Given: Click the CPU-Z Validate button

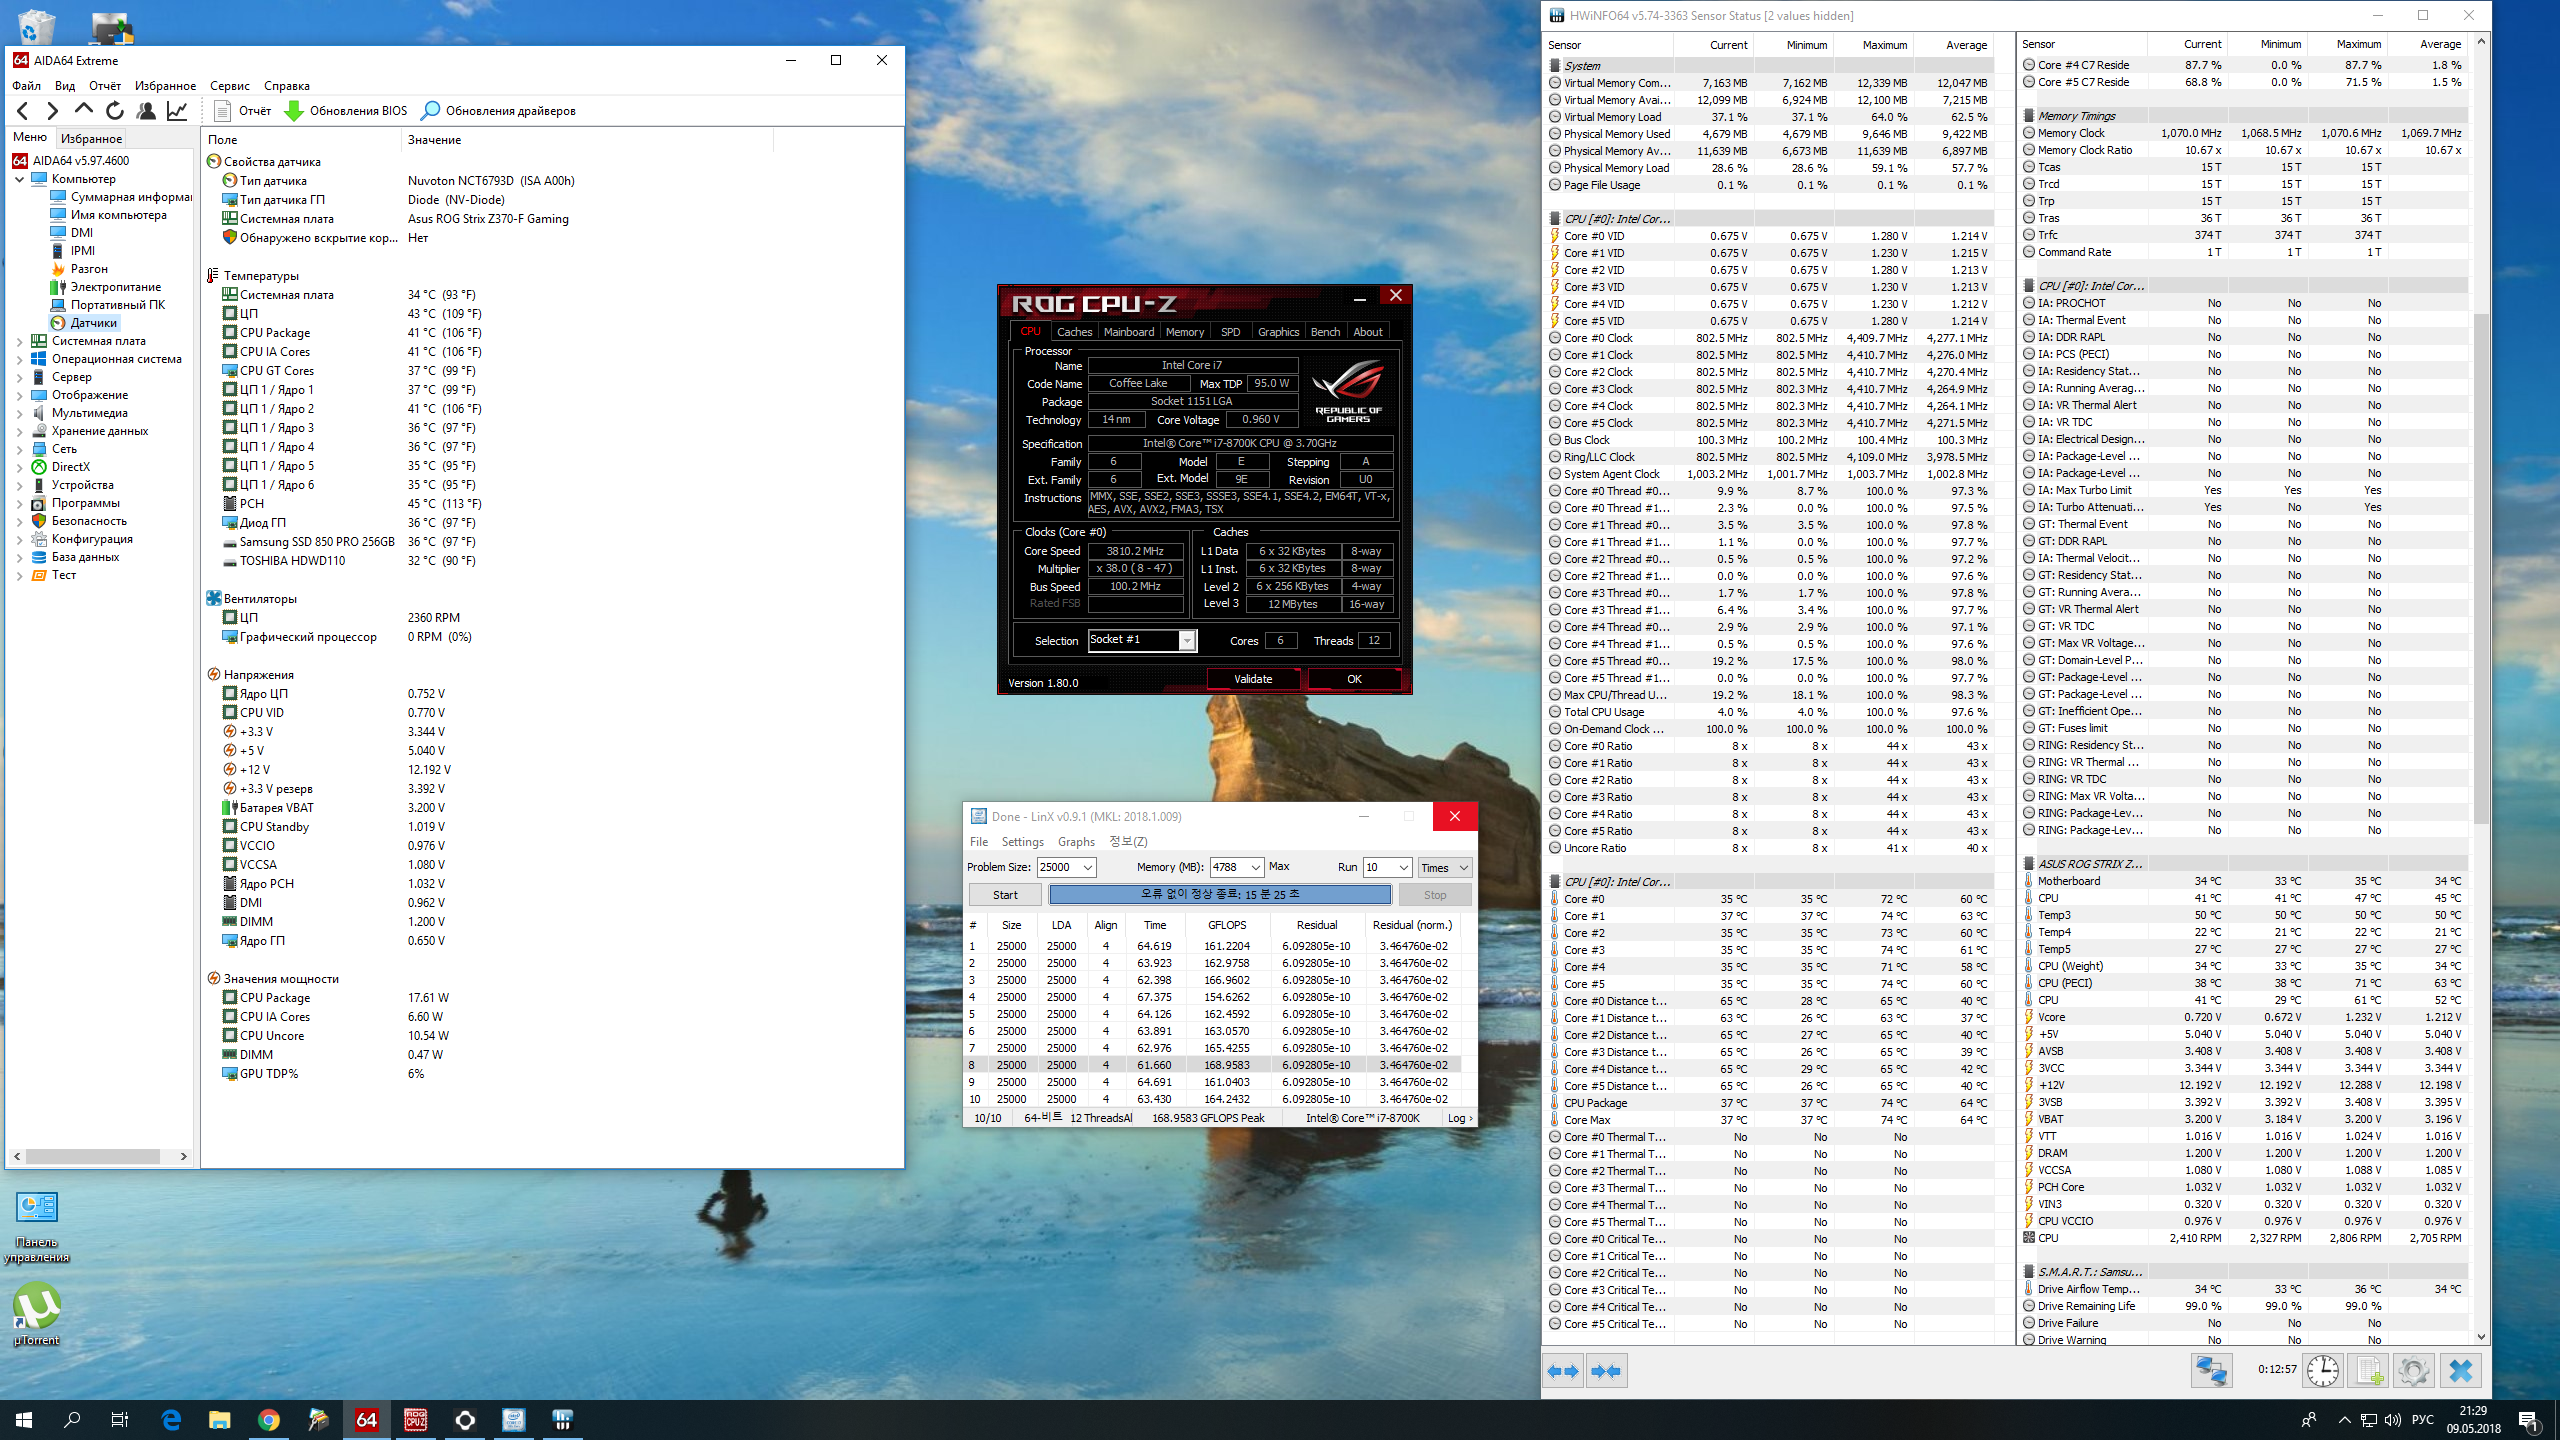Looking at the screenshot, I should click(x=1252, y=679).
